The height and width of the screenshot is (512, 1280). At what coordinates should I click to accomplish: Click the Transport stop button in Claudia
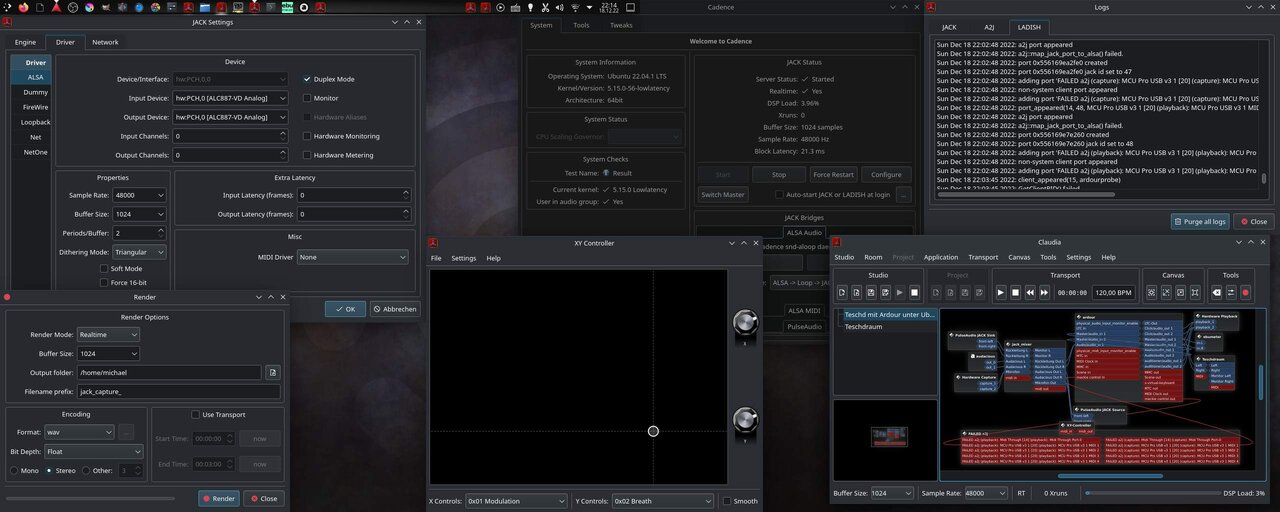pyautogui.click(x=1015, y=293)
